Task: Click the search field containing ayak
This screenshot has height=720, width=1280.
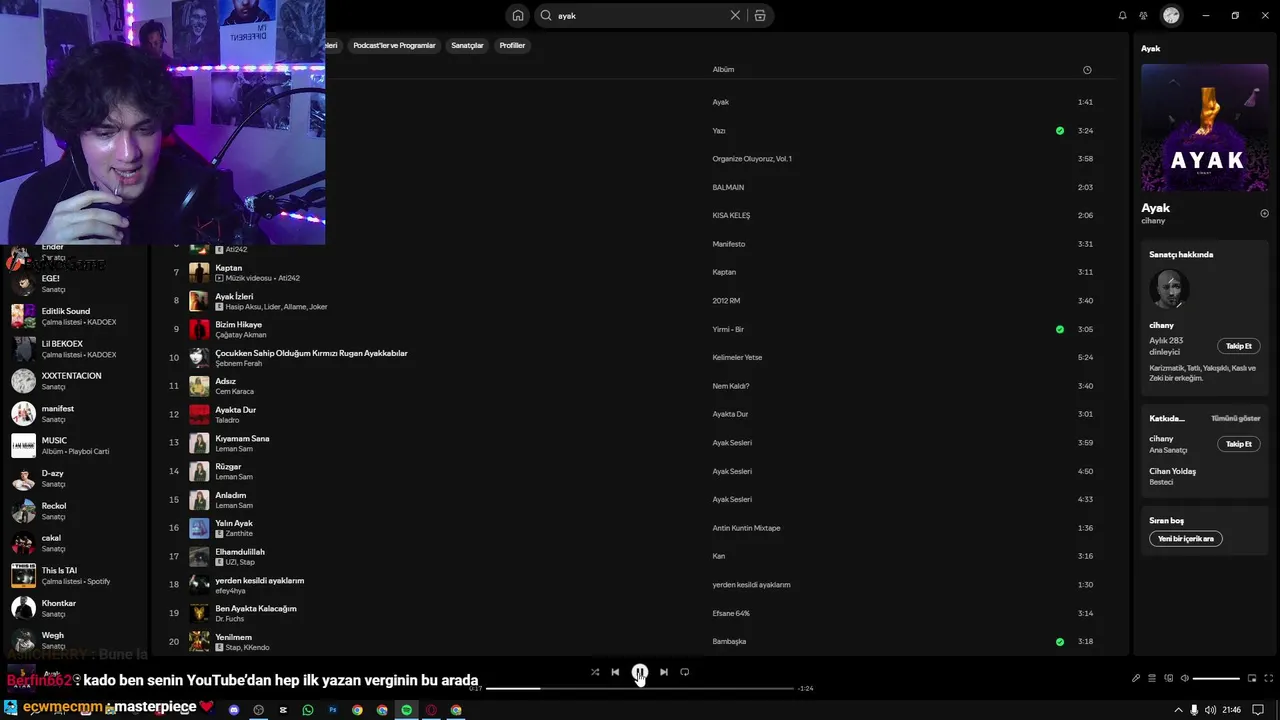Action: click(640, 16)
